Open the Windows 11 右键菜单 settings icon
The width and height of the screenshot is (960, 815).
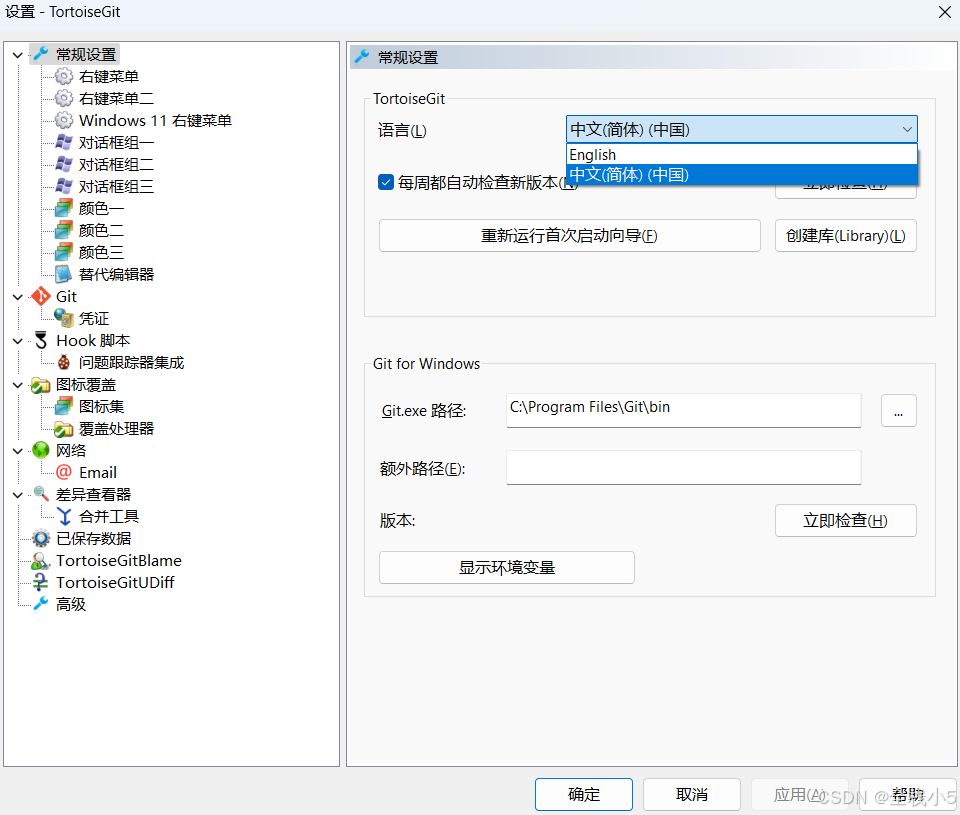[64, 120]
